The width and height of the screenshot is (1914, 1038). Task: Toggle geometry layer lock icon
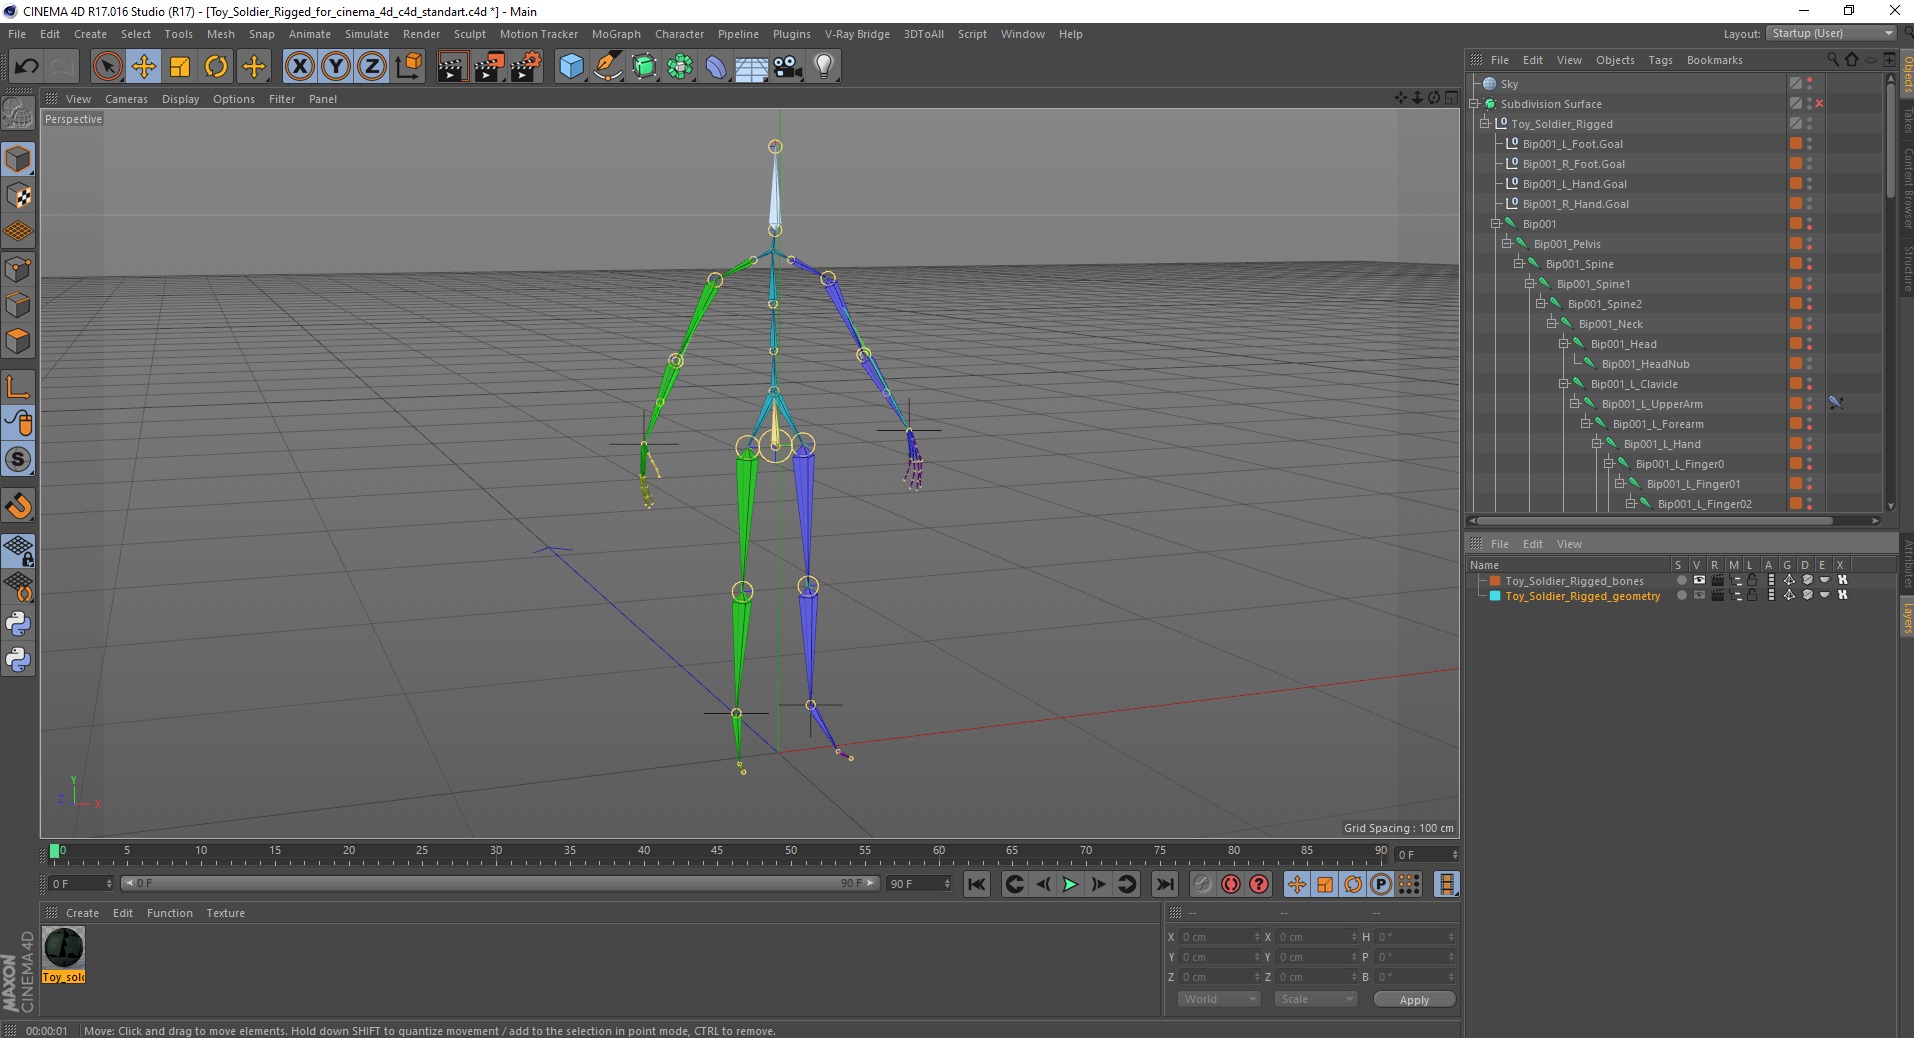(1752, 595)
